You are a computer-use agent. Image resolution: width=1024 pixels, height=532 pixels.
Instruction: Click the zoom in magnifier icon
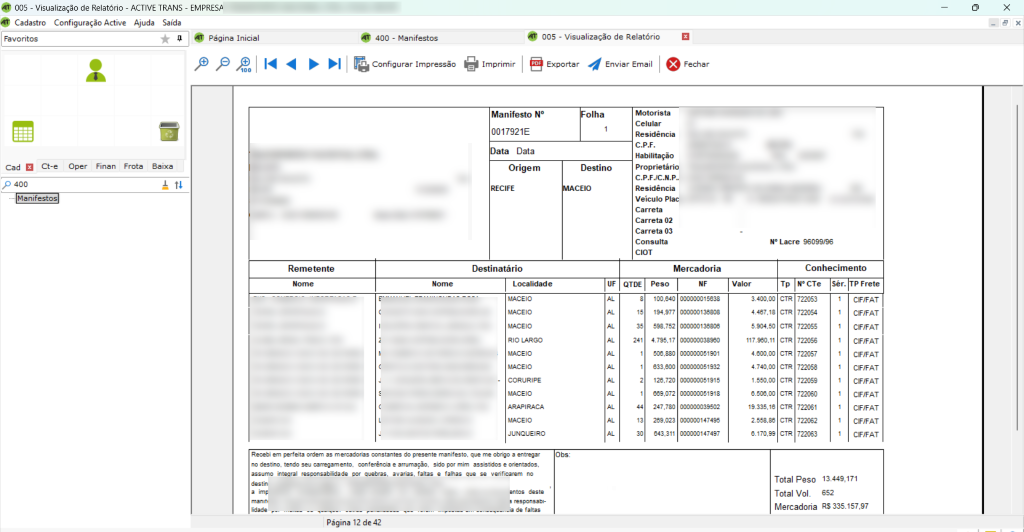click(x=202, y=64)
